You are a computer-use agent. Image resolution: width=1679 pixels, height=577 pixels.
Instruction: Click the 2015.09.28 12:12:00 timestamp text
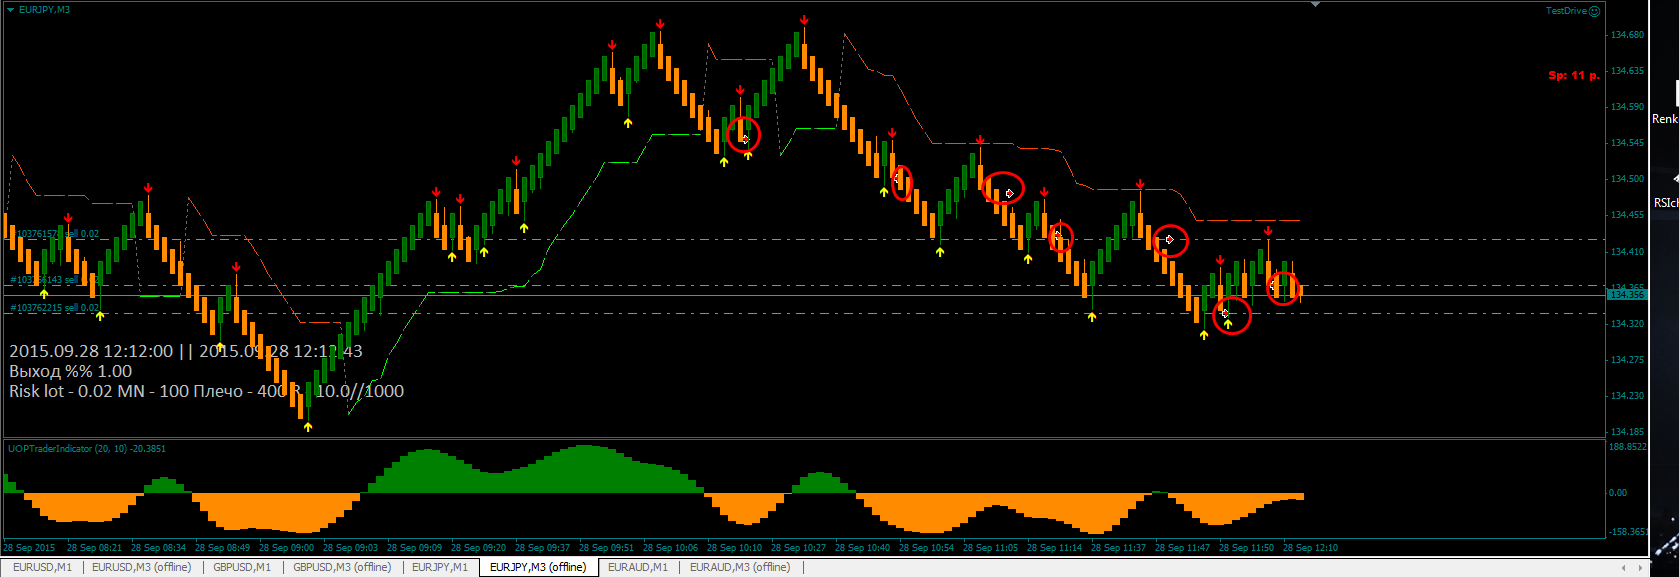tap(91, 351)
